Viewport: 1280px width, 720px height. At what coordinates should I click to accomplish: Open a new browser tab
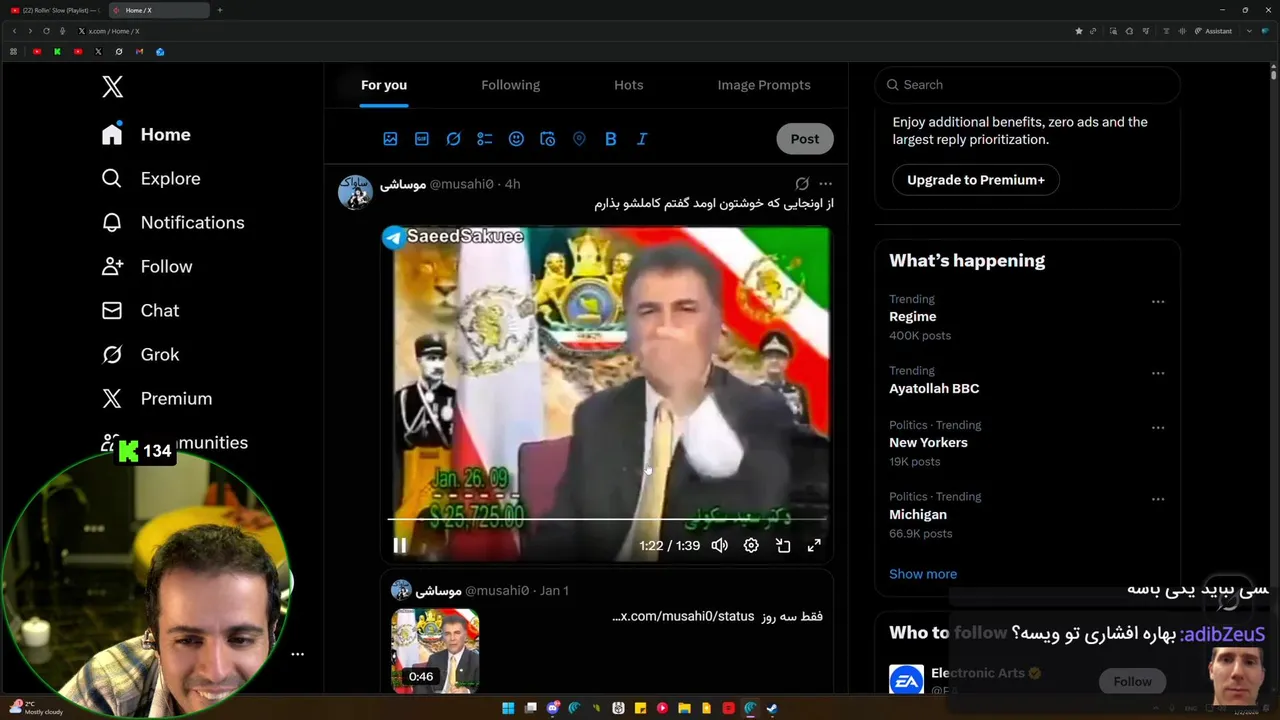[x=220, y=10]
